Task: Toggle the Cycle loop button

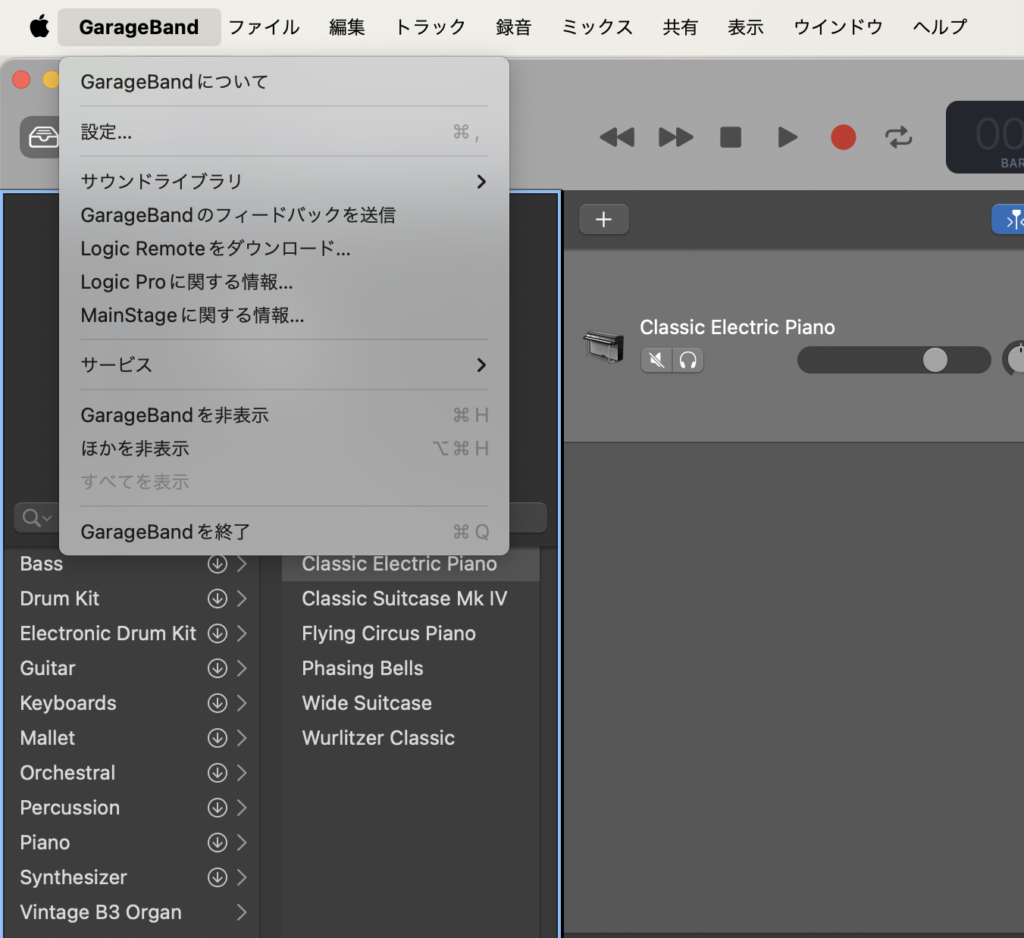Action: pyautogui.click(x=899, y=138)
